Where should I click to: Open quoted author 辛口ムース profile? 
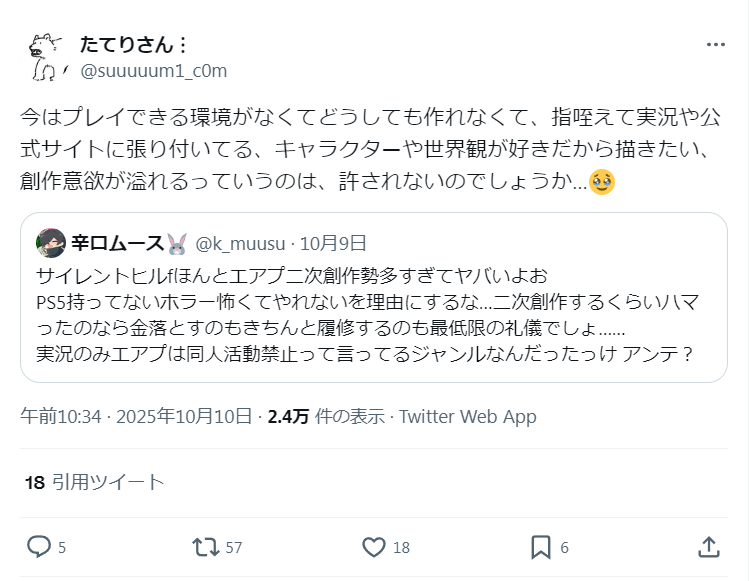point(118,243)
